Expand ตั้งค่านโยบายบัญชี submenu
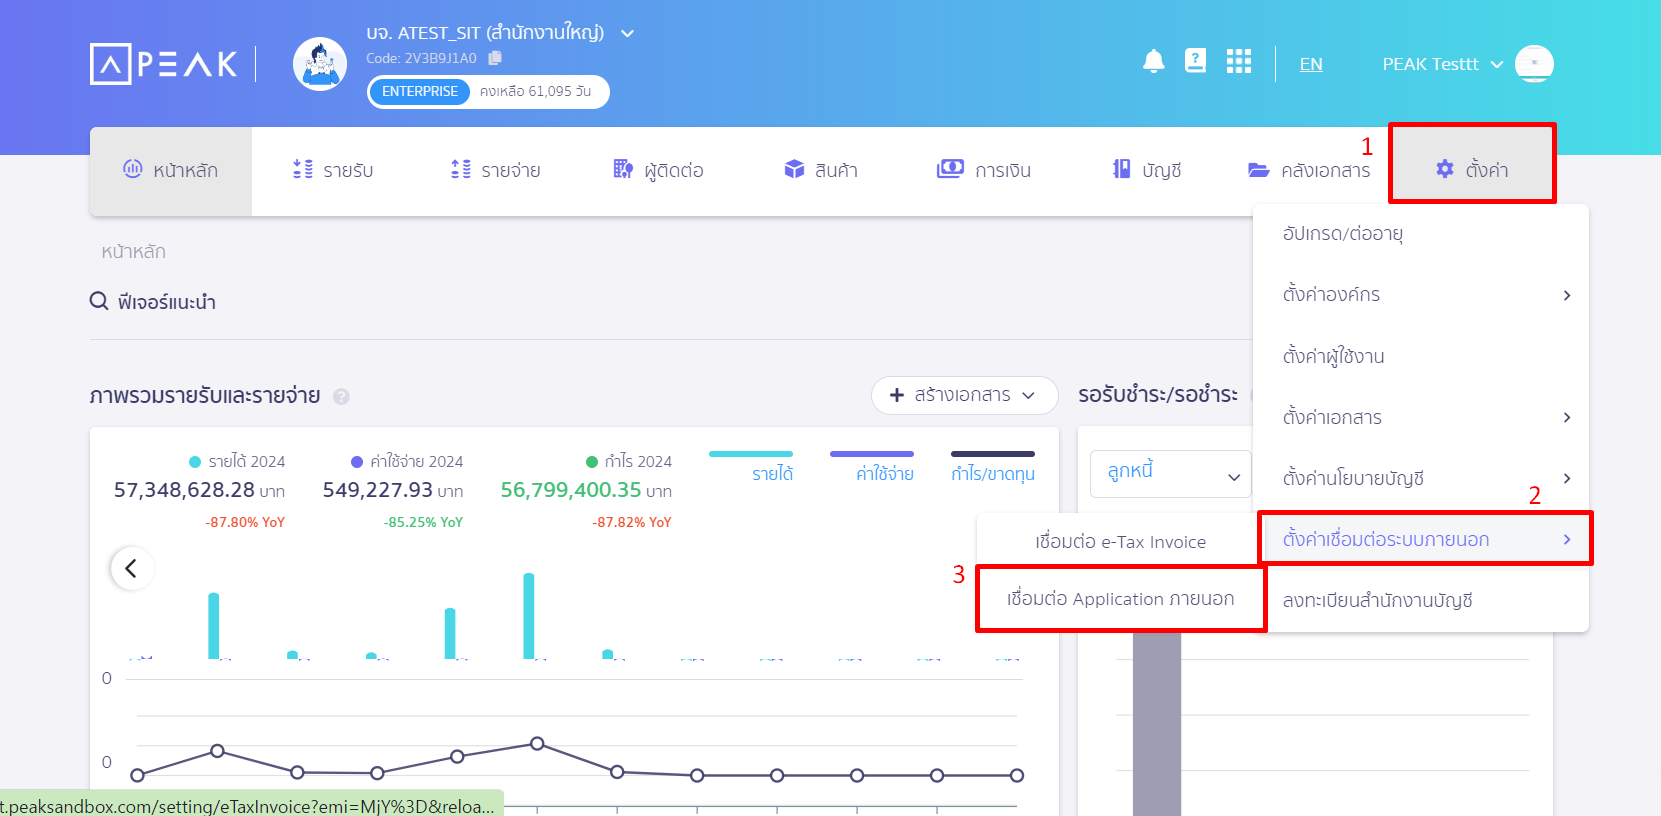The width and height of the screenshot is (1661, 816). tap(1421, 478)
